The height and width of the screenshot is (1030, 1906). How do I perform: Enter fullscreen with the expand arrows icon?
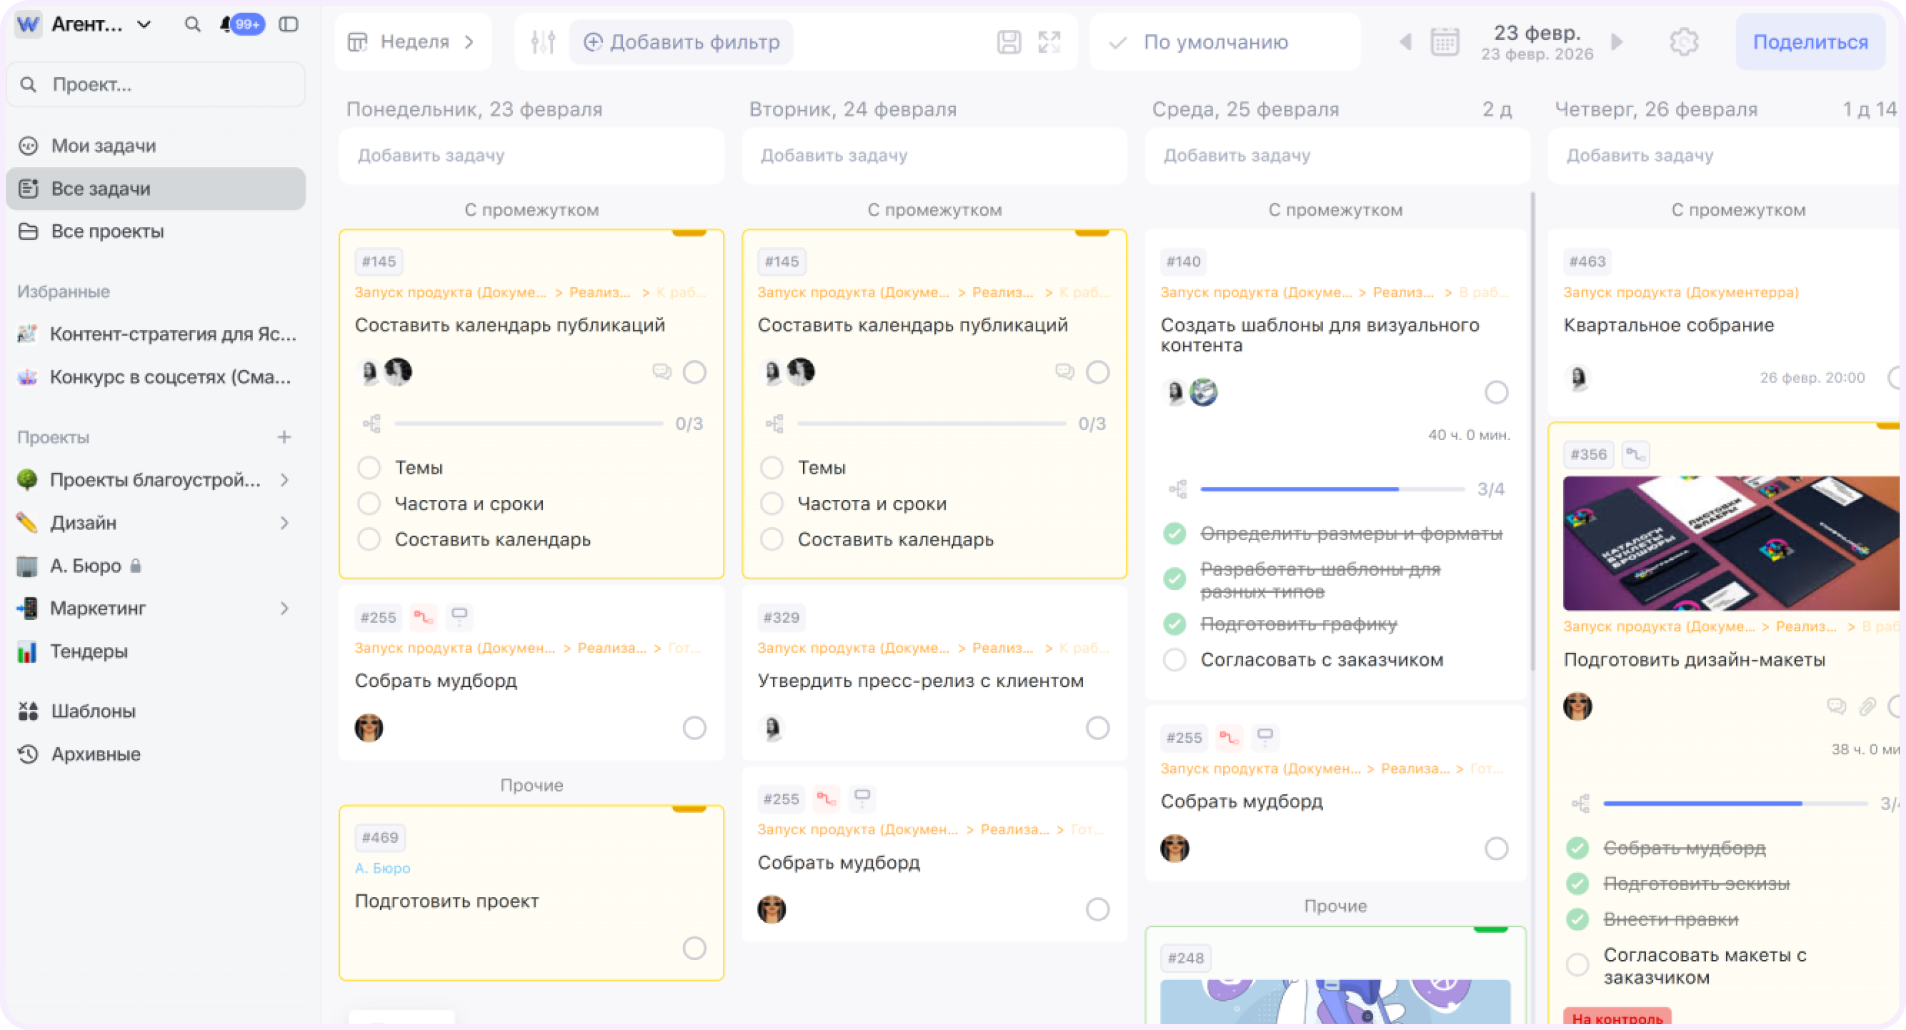tap(1049, 42)
